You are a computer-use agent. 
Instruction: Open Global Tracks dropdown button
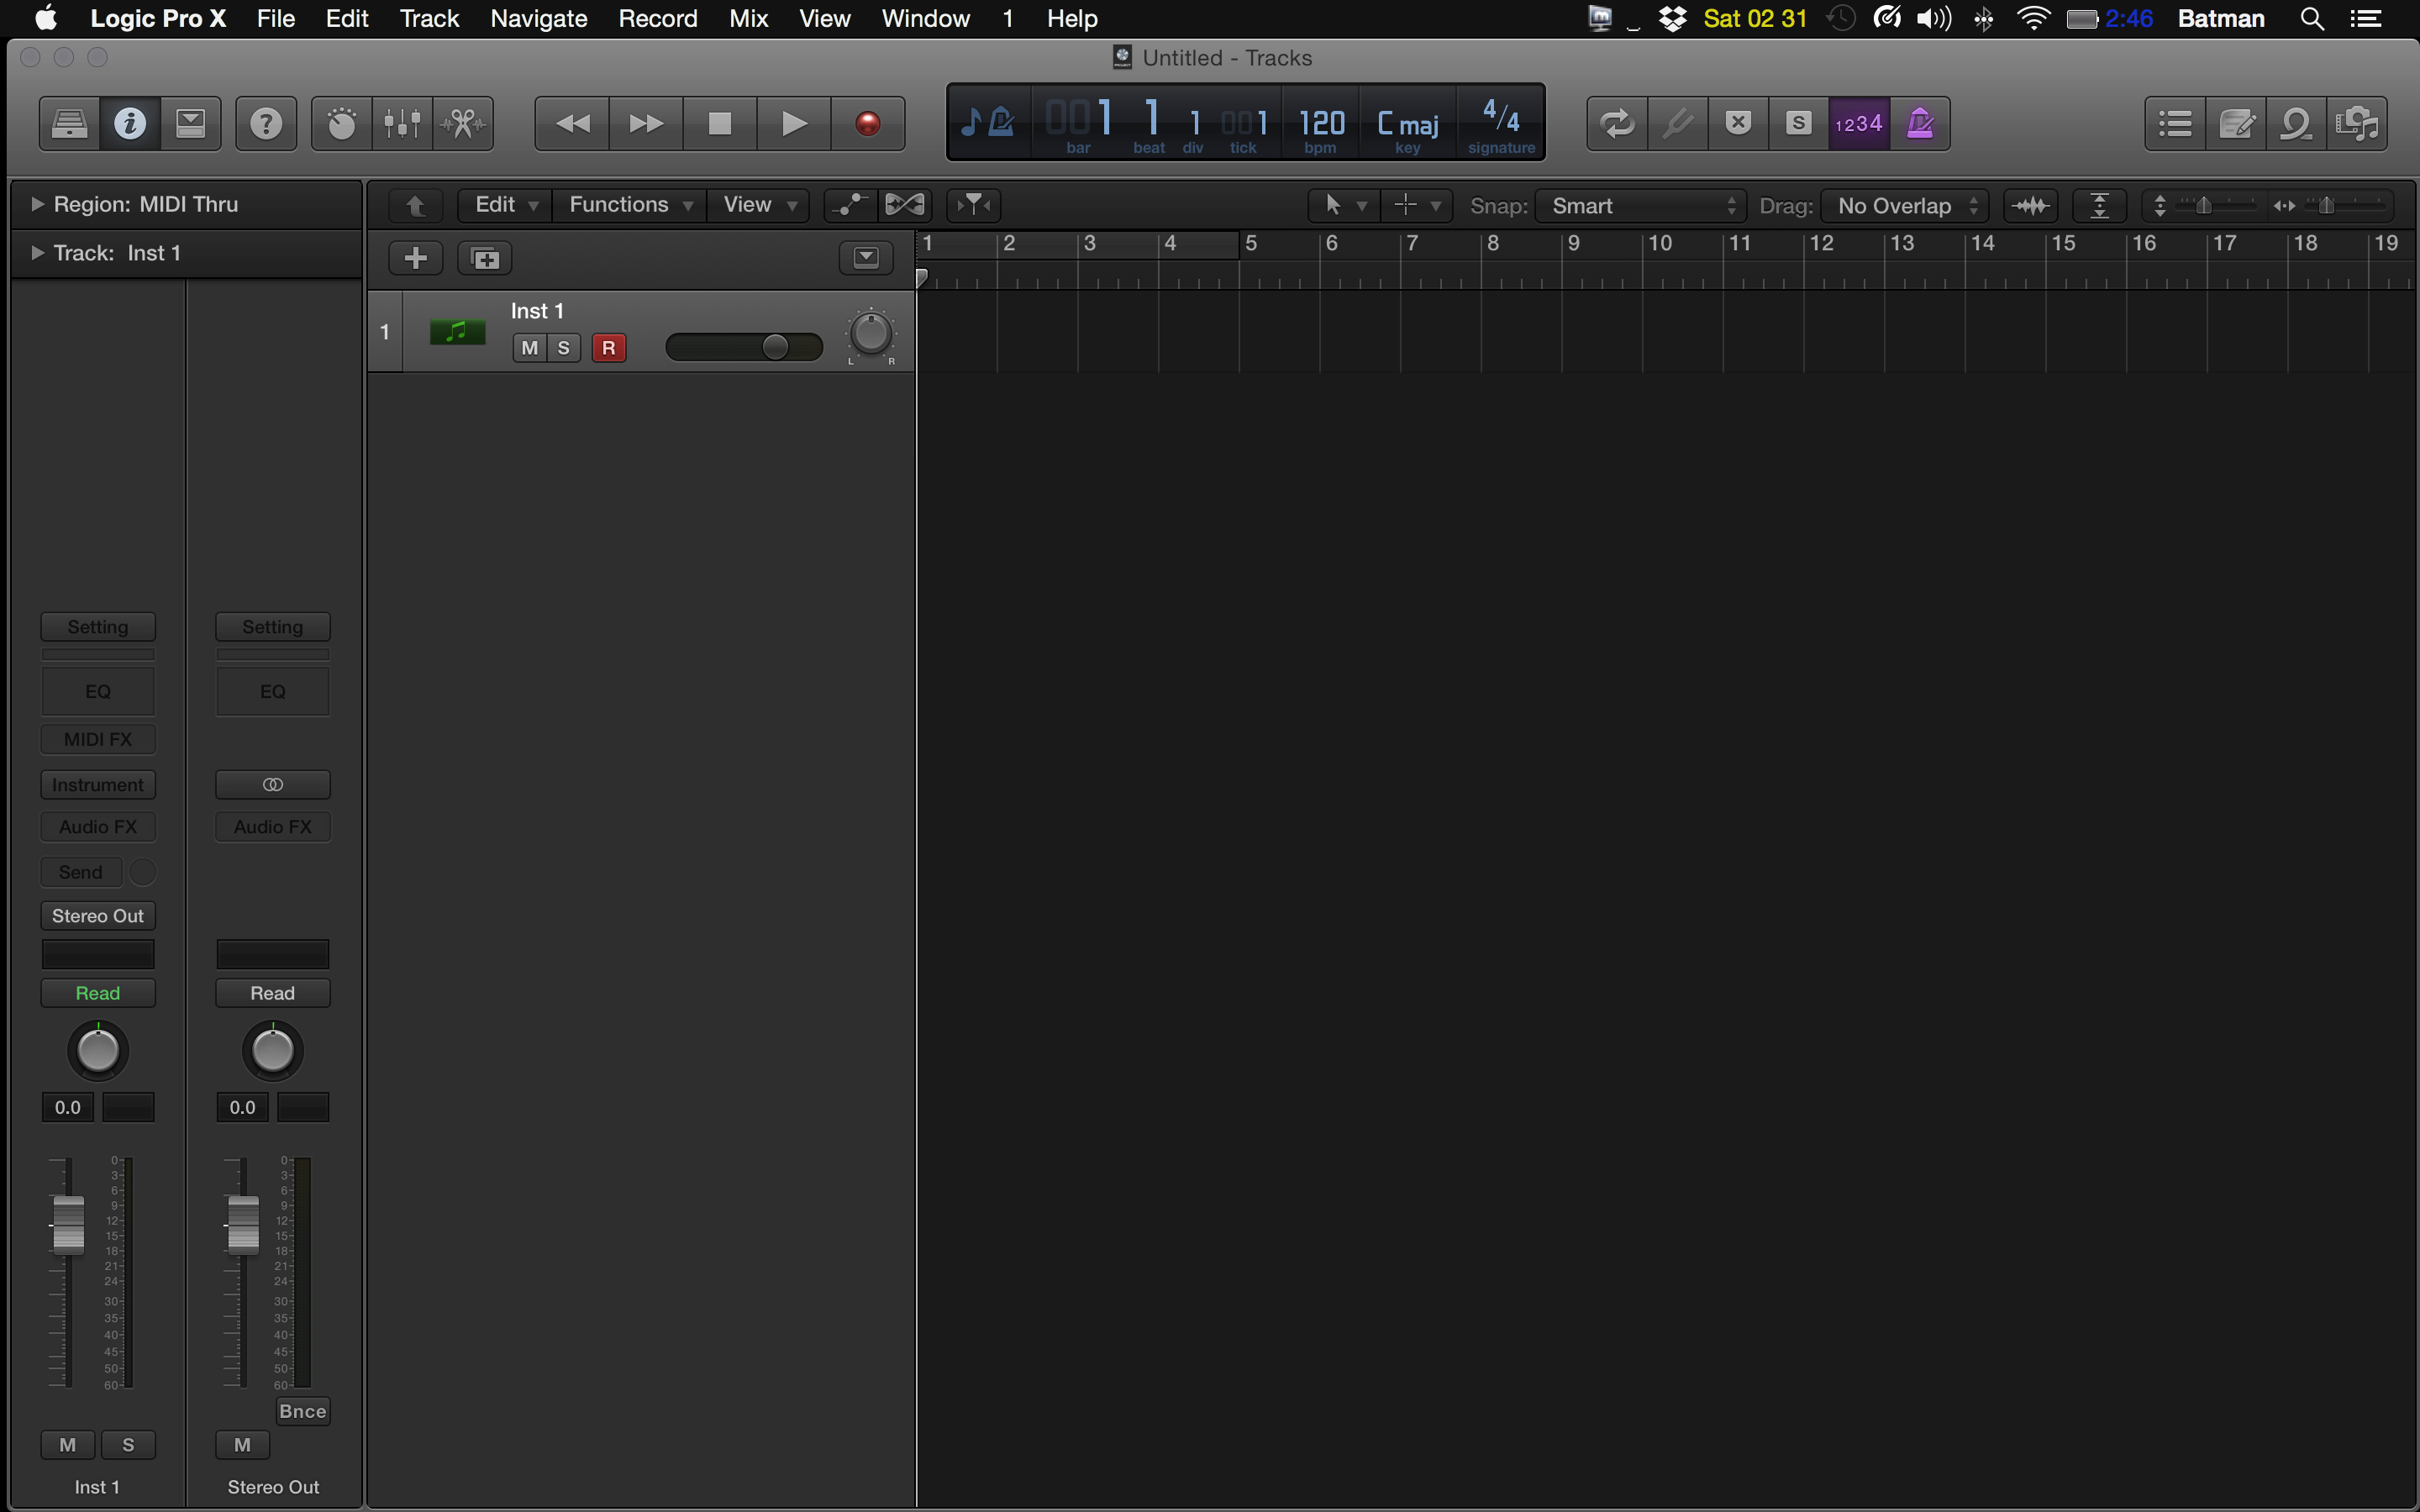coord(866,259)
